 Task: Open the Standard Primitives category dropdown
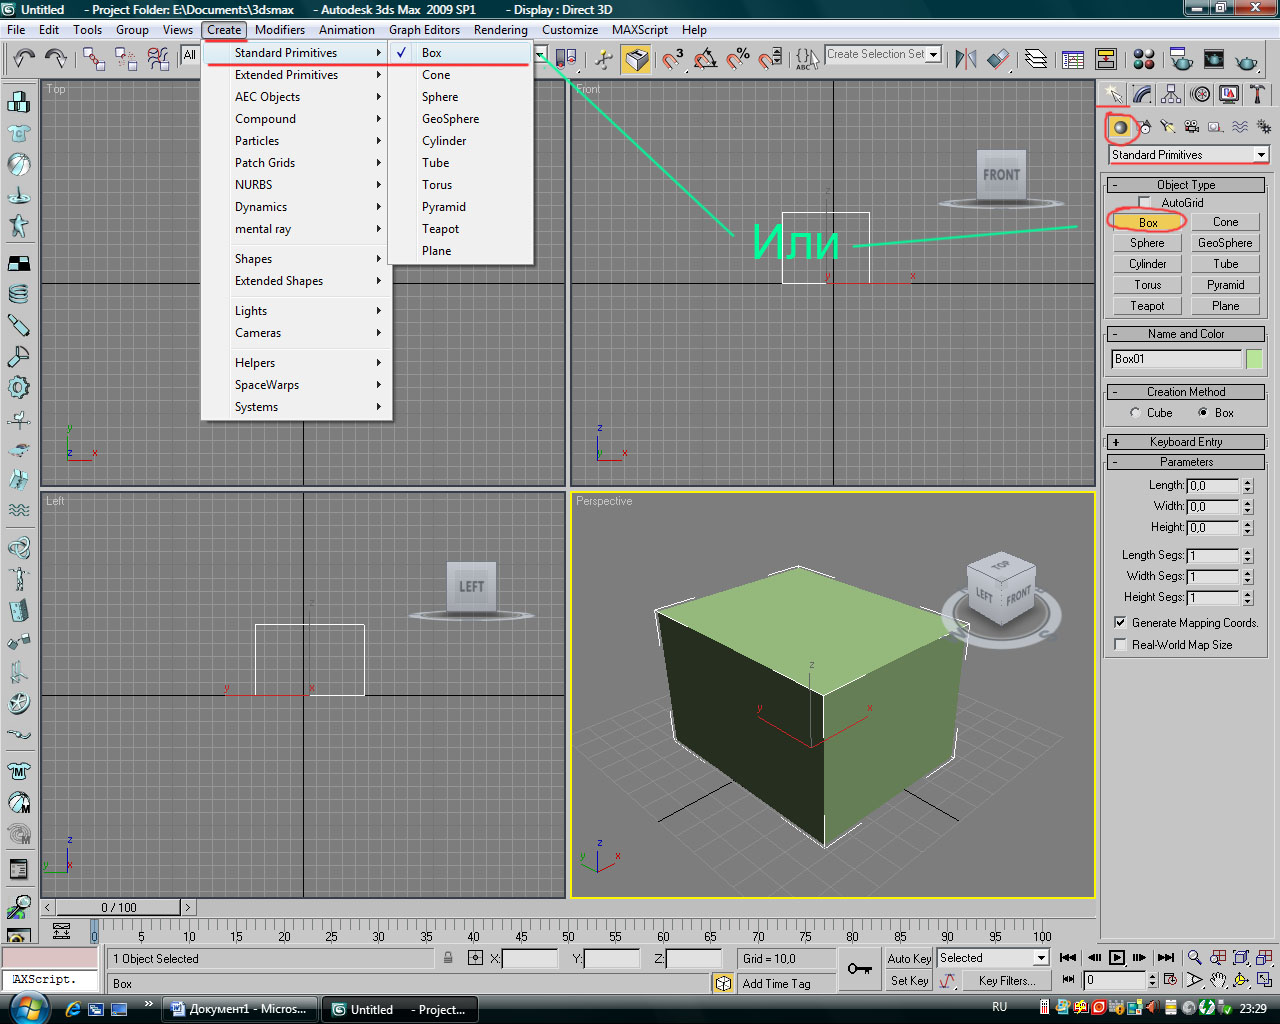coord(1260,155)
